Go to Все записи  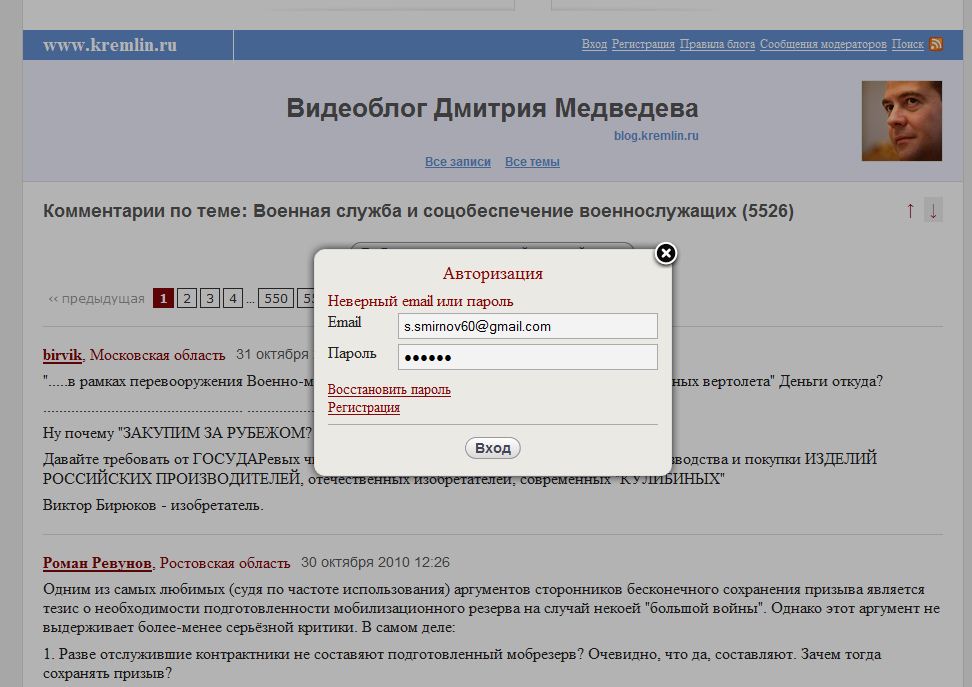click(x=458, y=162)
